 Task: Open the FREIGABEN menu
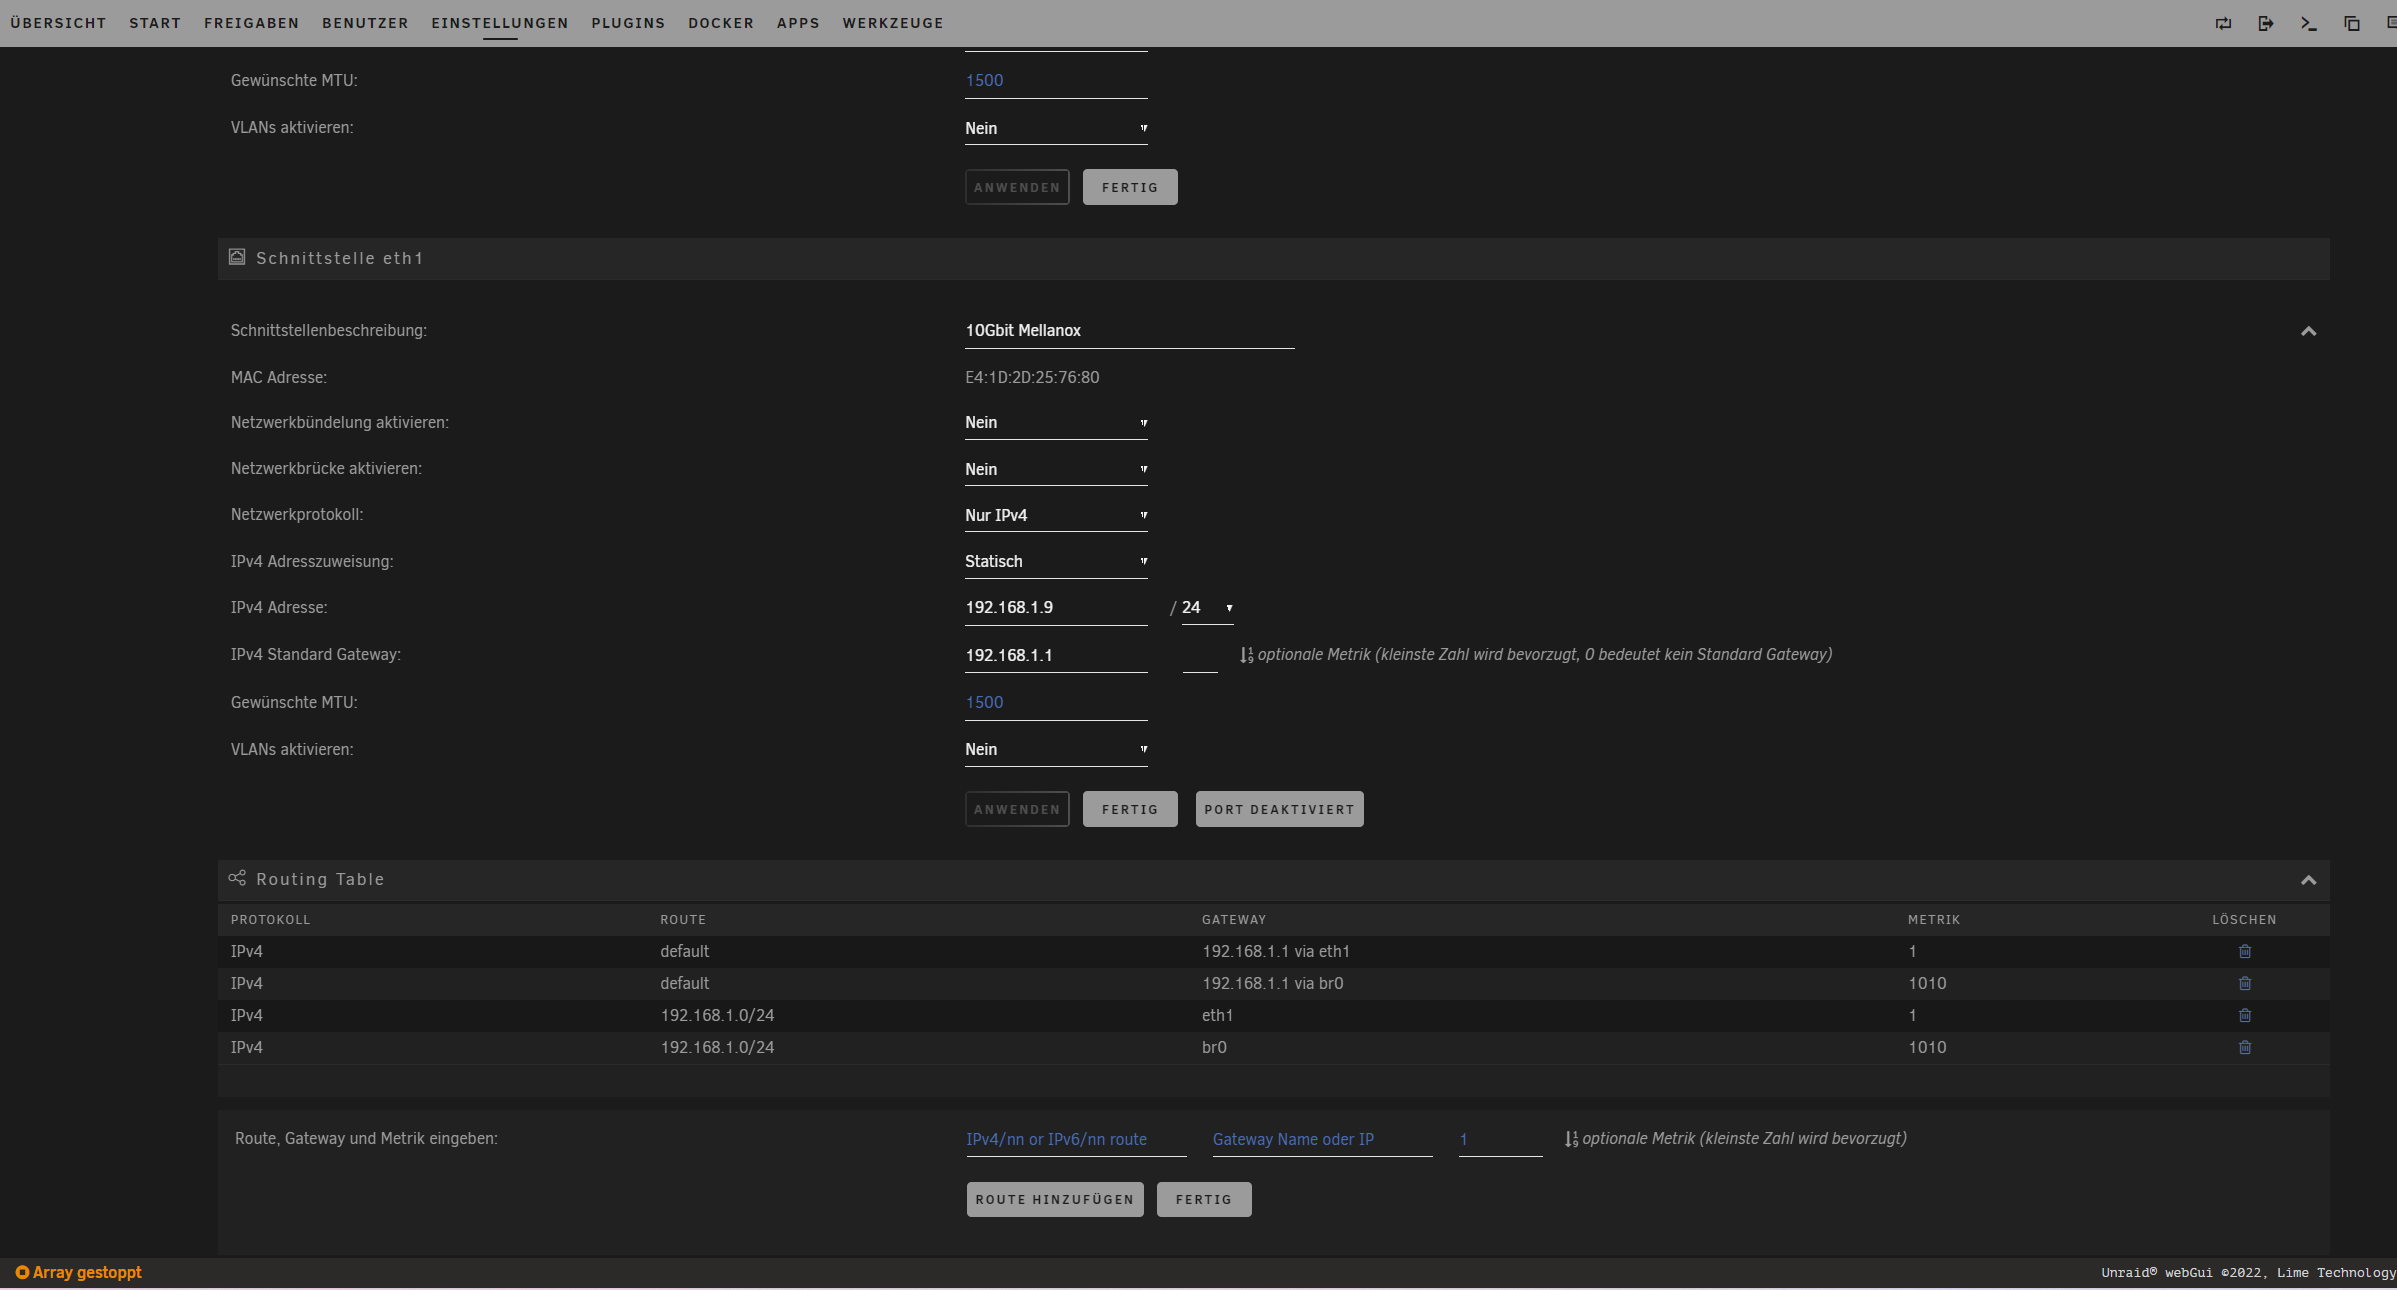tap(251, 23)
